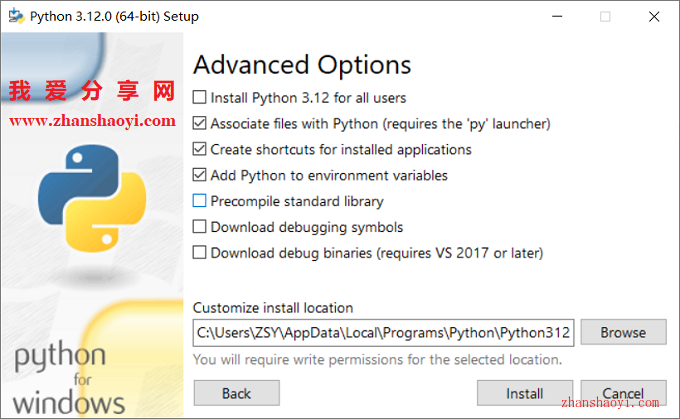Go Back to the previous setup page

point(236,393)
